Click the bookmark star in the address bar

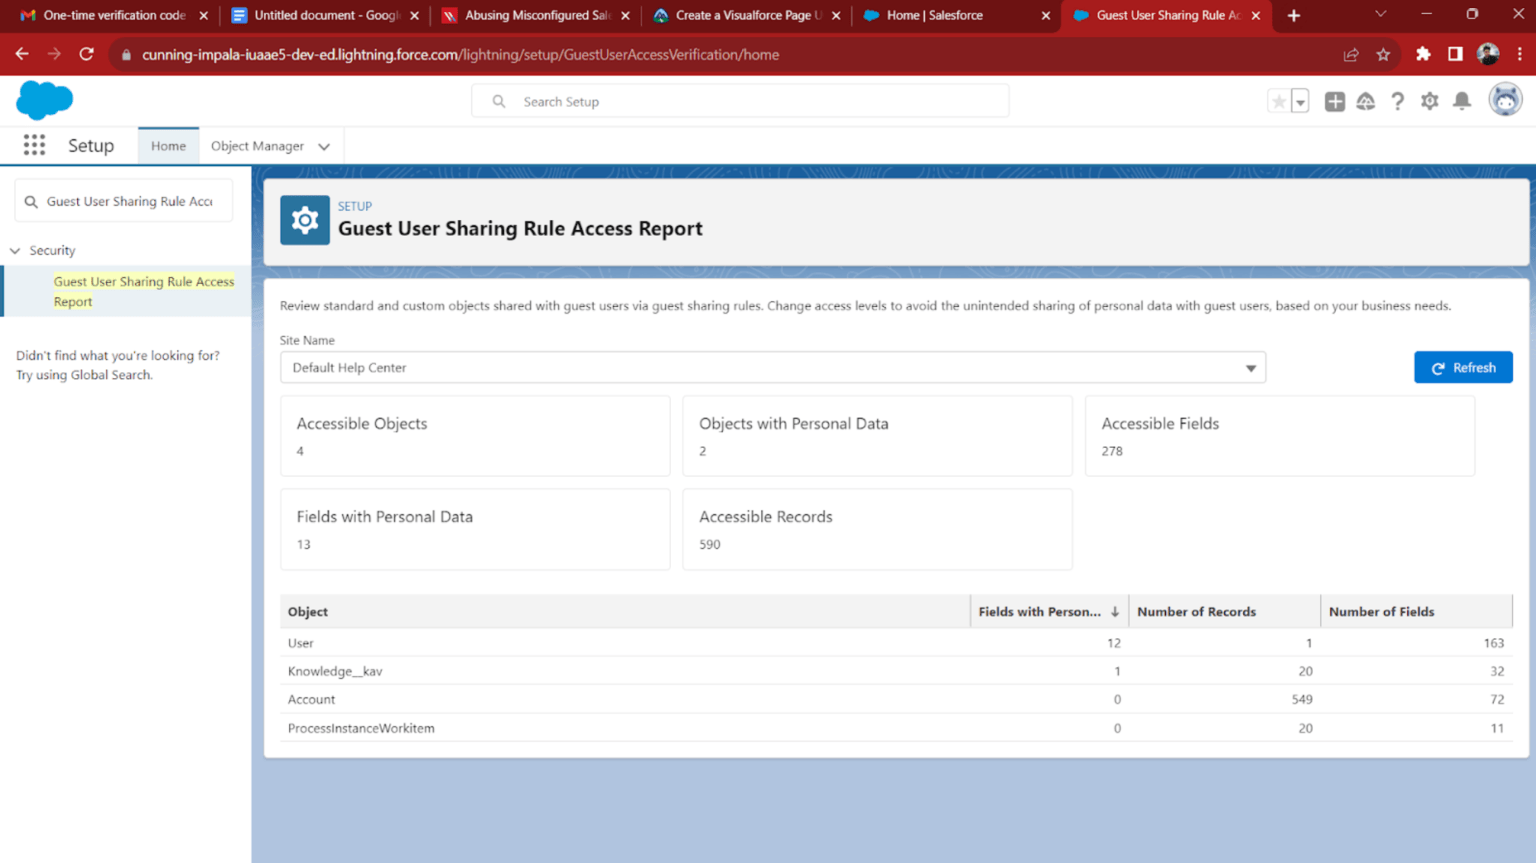1383,55
